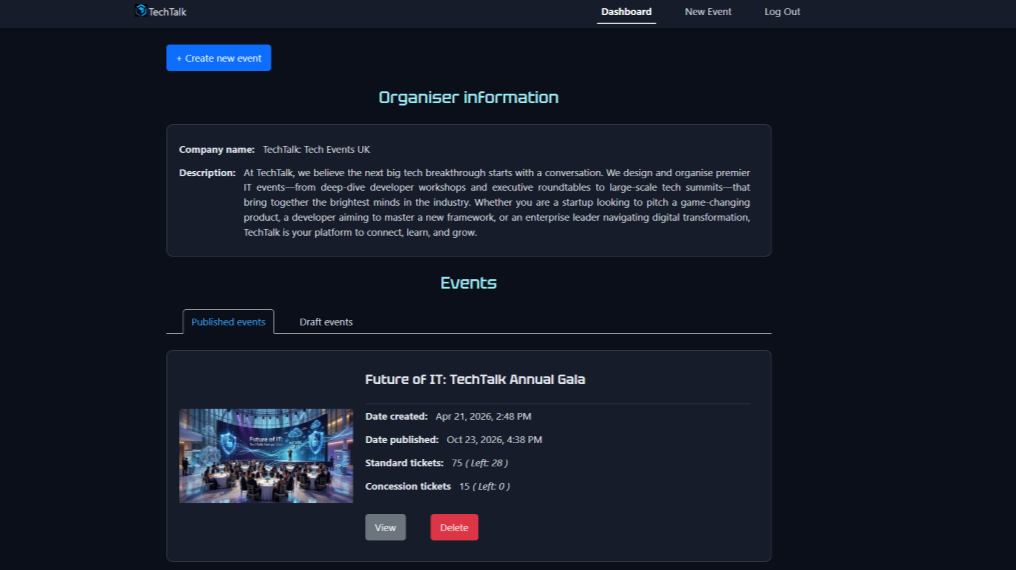Screen dimensions: 1016x570
Task: Click the Company name label
Action: 216,150
